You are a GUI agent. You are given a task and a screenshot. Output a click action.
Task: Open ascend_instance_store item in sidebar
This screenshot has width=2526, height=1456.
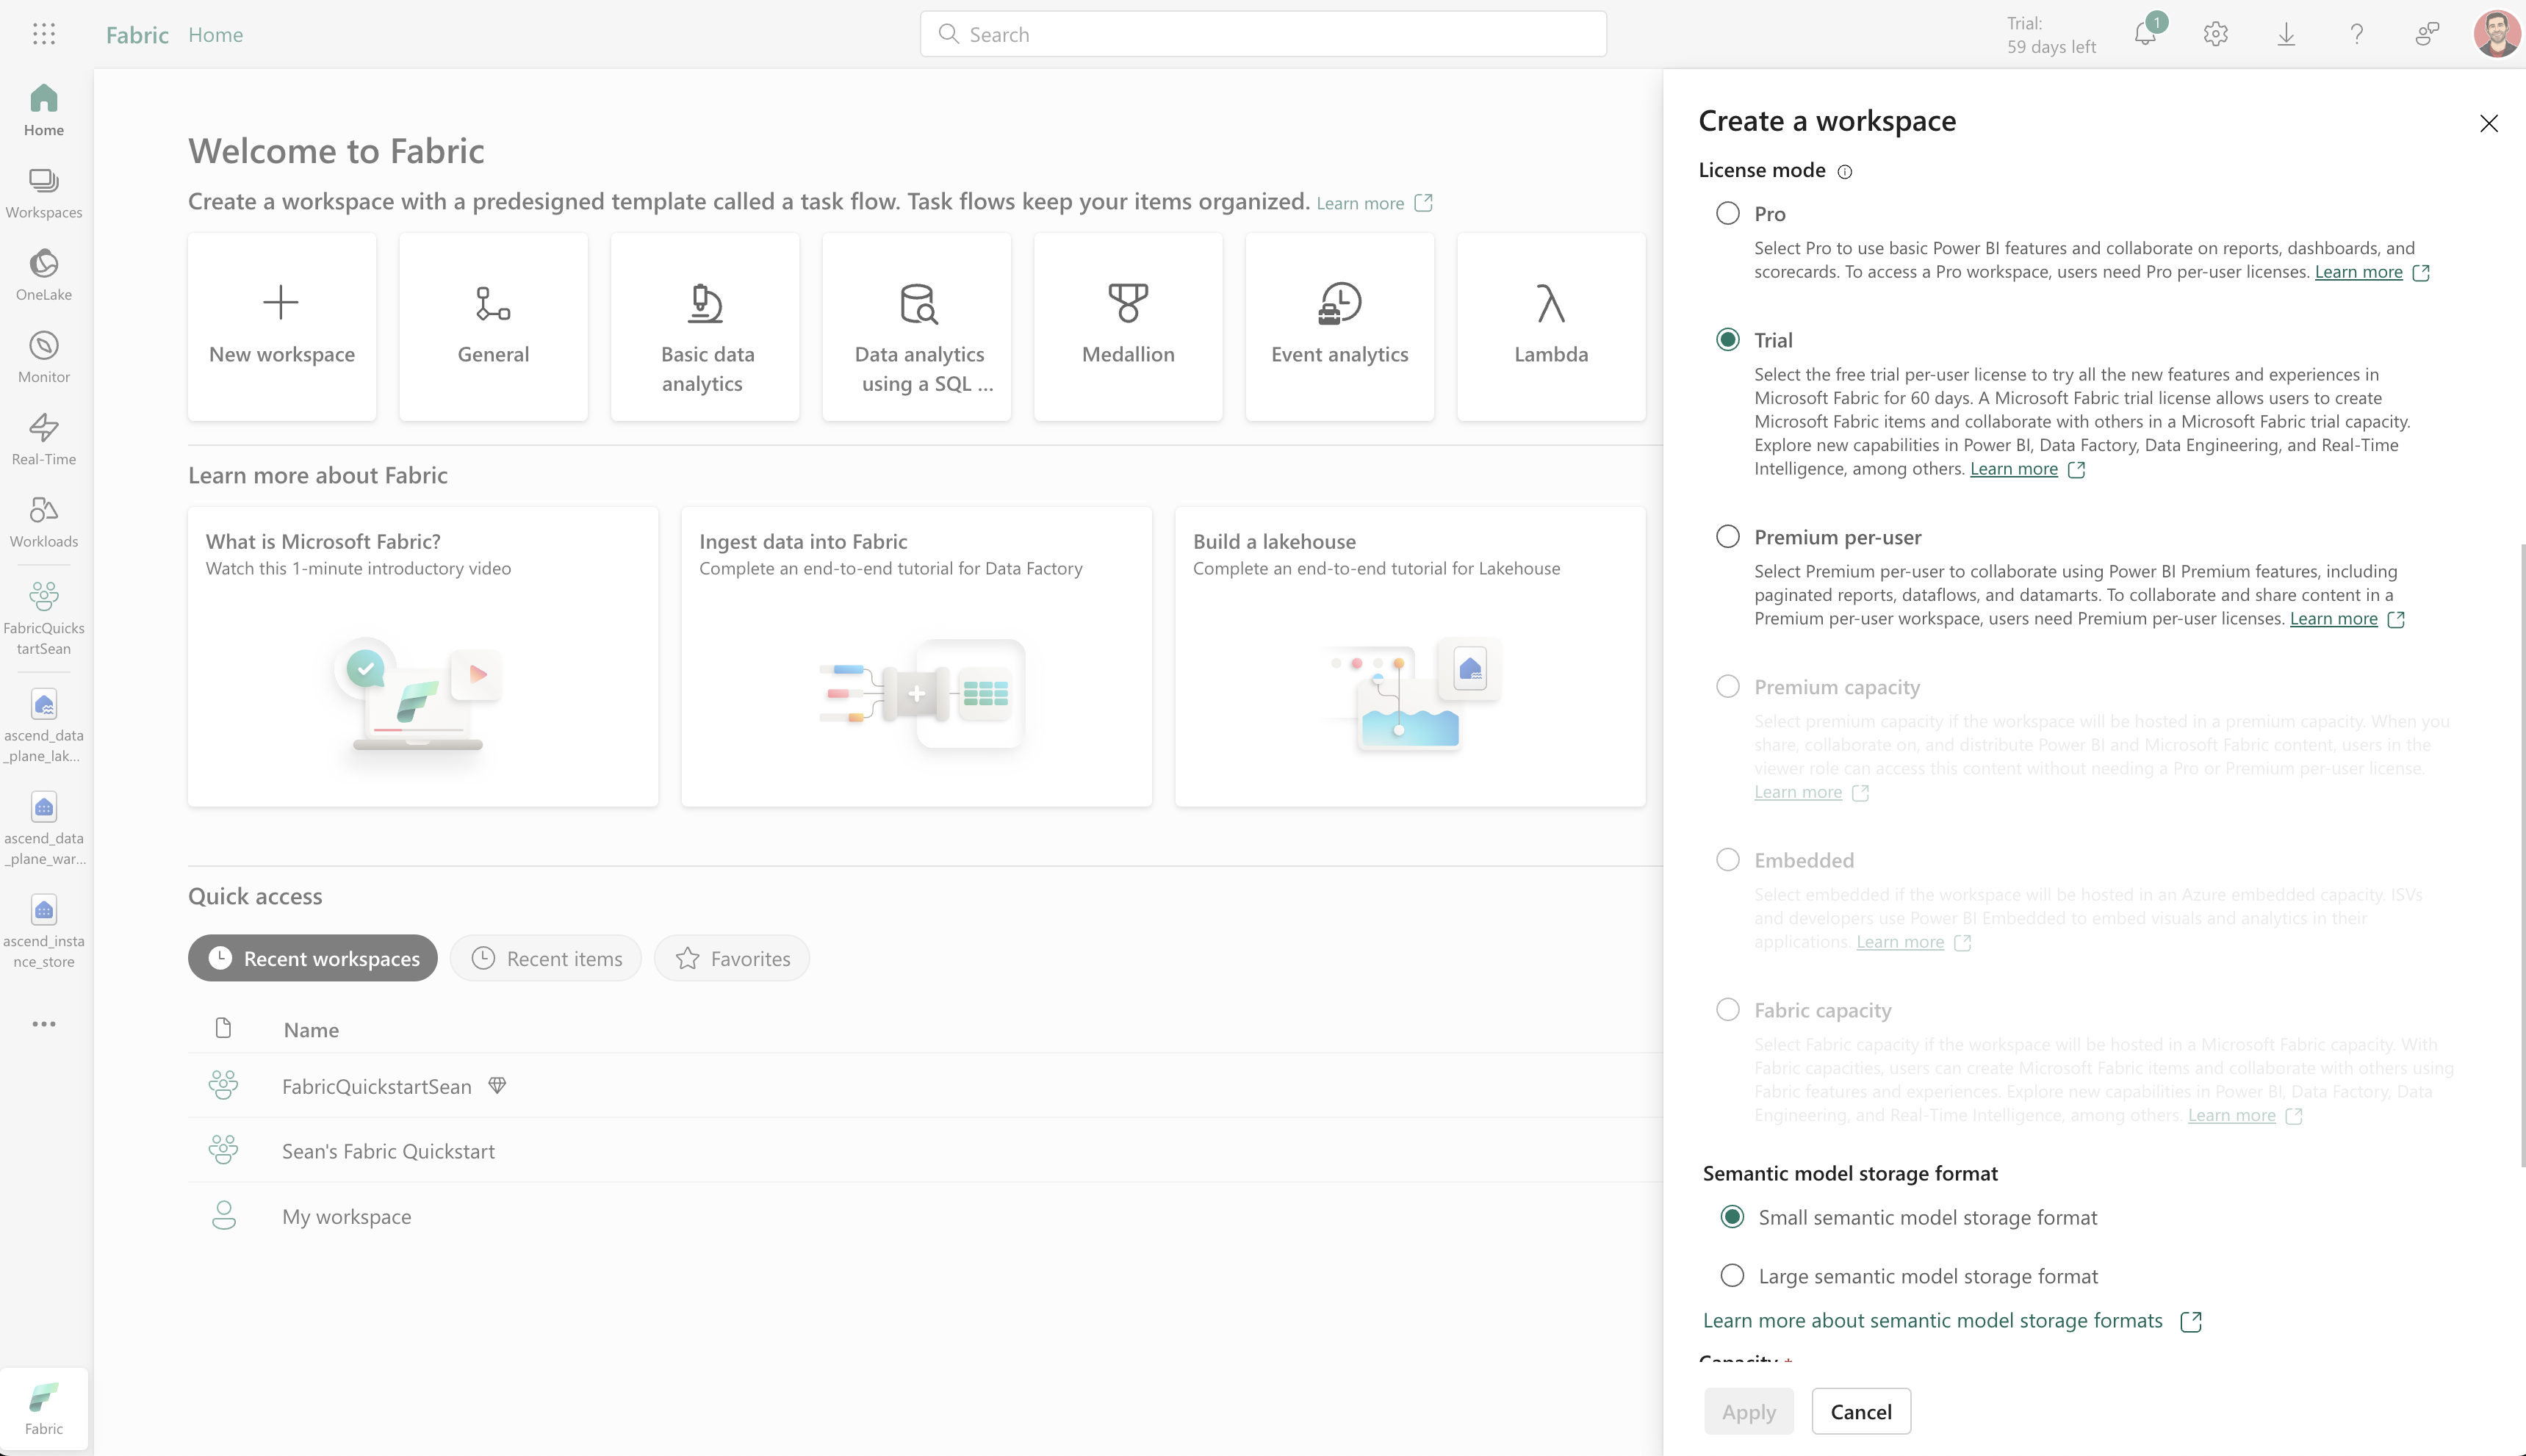(x=44, y=932)
